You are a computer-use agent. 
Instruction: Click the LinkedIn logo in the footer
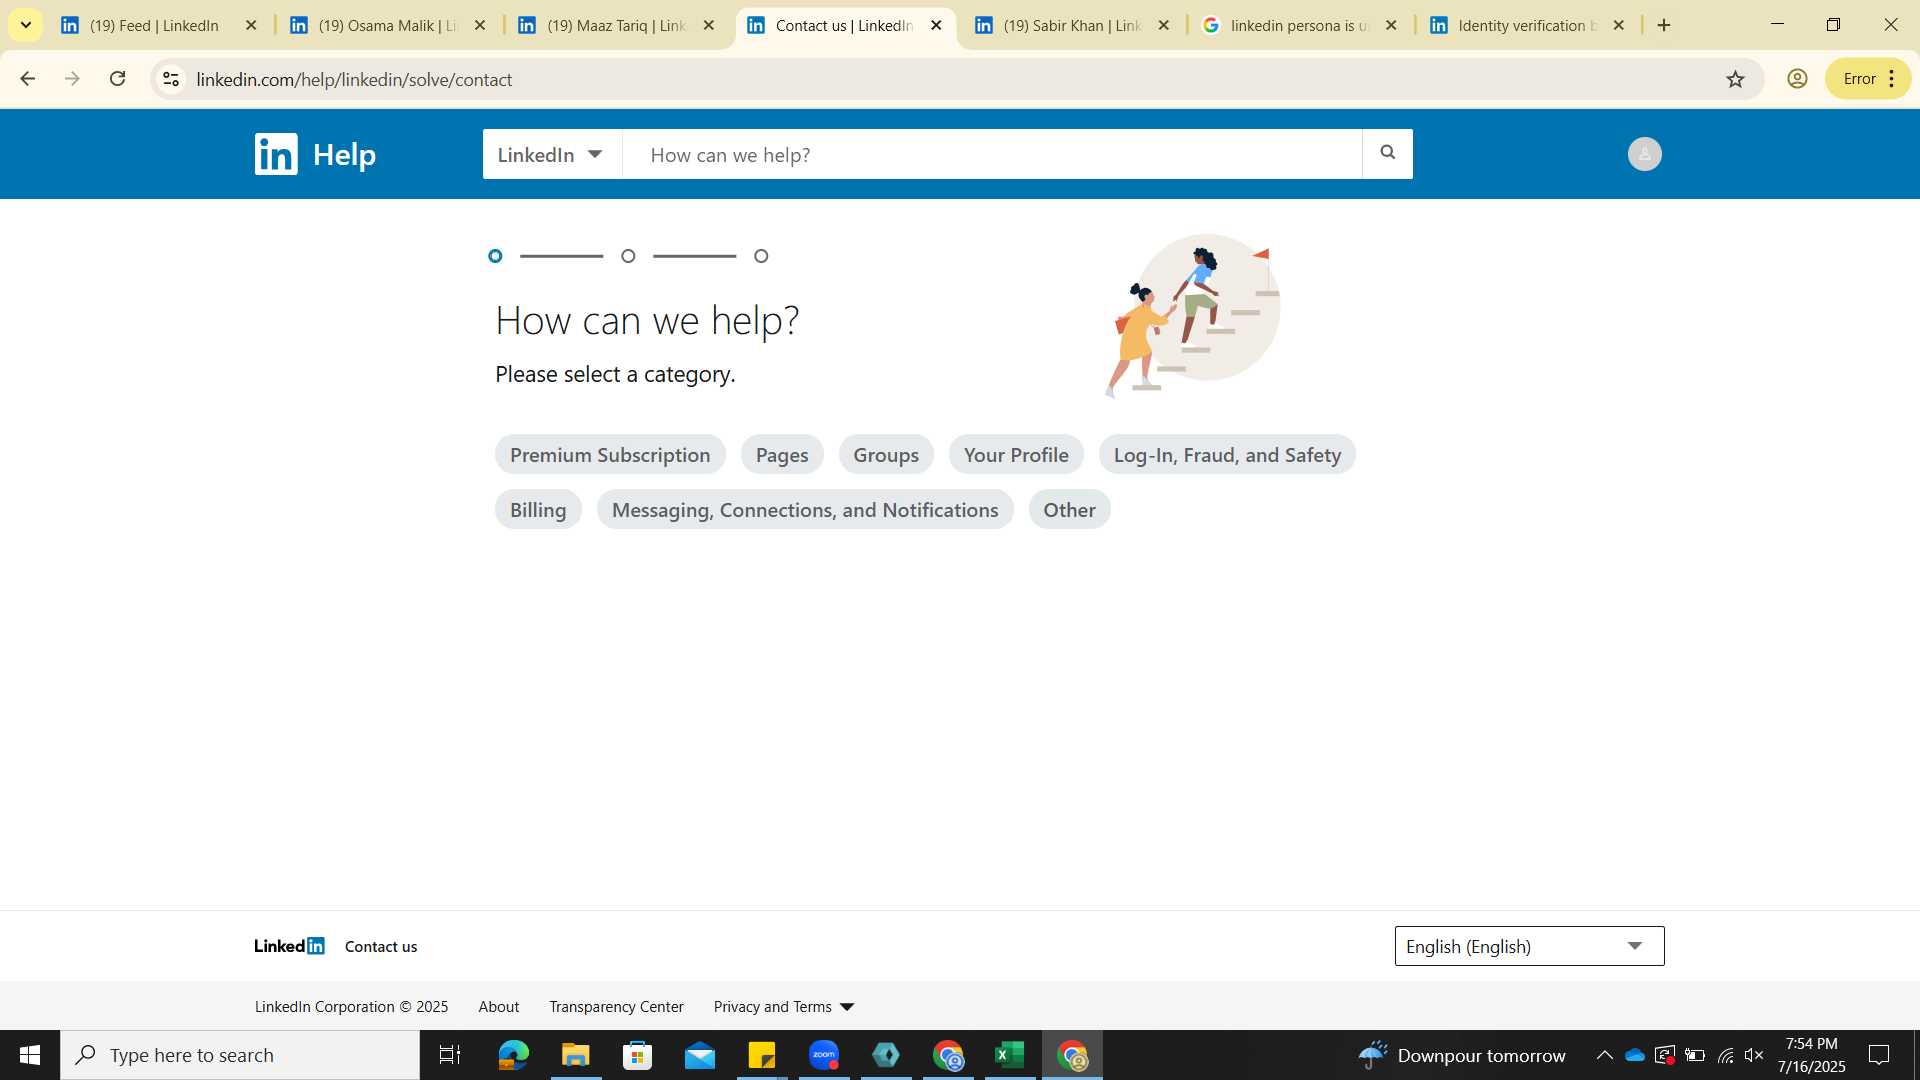[x=289, y=946]
